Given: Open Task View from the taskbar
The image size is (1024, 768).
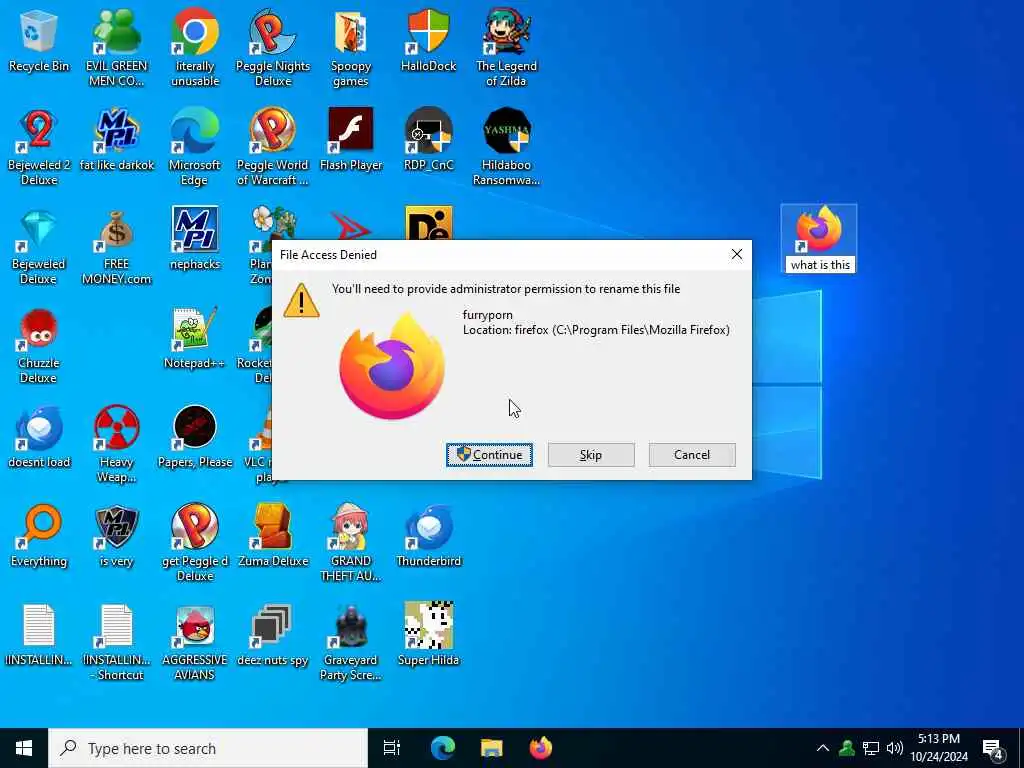Looking at the screenshot, I should pos(392,748).
